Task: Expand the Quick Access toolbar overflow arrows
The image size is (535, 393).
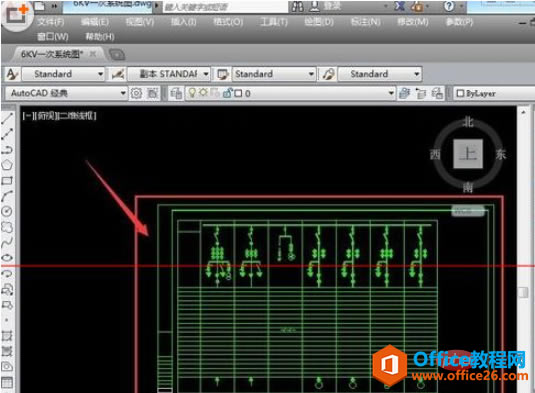Action: (55, 6)
